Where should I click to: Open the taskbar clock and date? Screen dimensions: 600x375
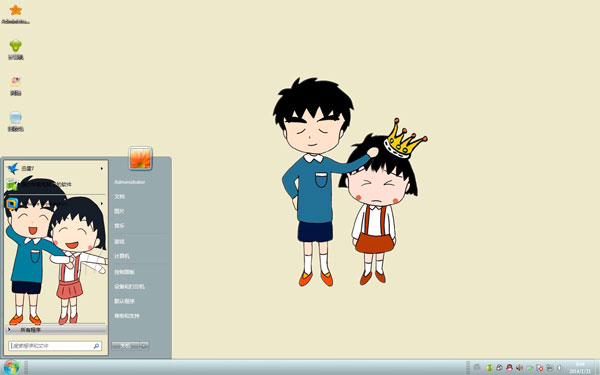click(x=580, y=368)
